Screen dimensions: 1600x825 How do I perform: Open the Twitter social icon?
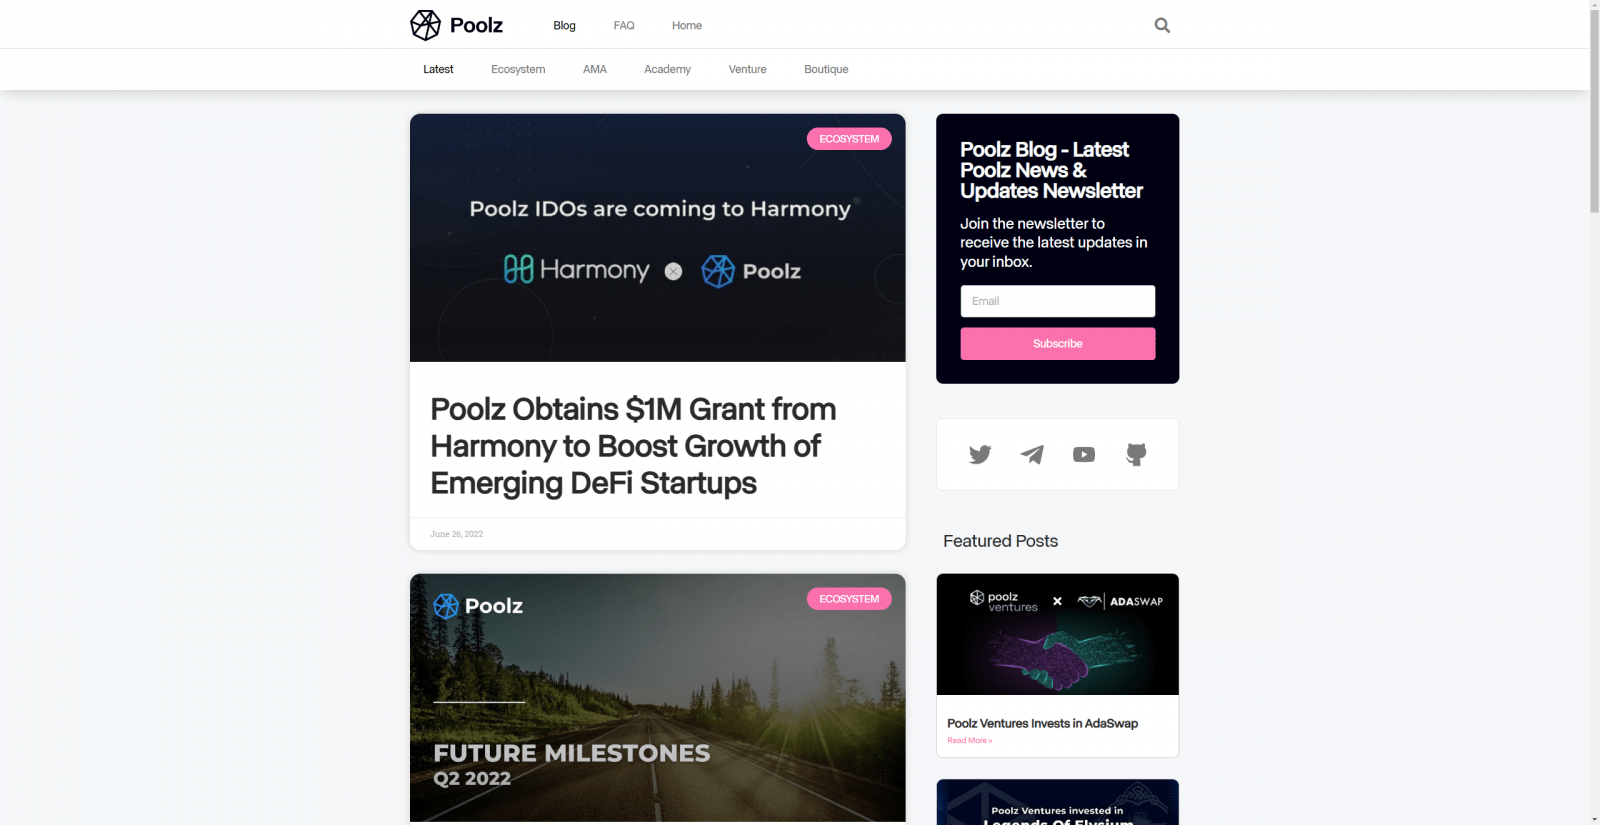980,454
